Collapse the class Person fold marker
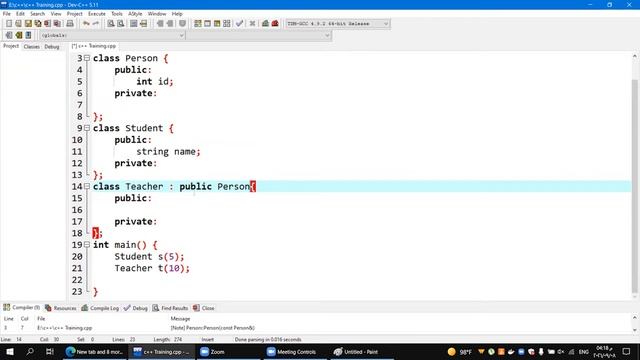640x360 pixels. click(x=87, y=58)
